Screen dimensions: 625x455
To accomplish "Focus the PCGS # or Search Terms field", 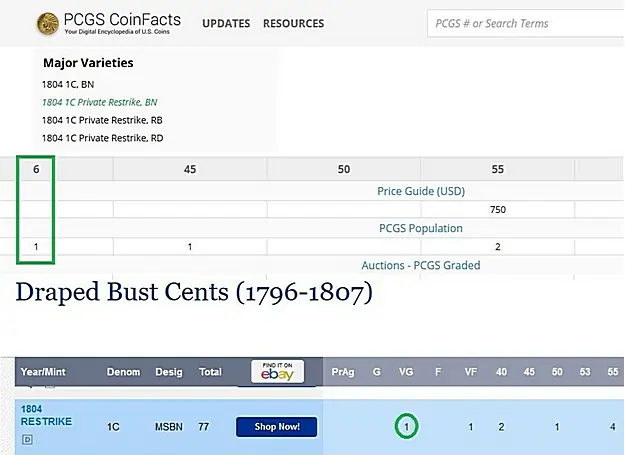I will tap(524, 23).
